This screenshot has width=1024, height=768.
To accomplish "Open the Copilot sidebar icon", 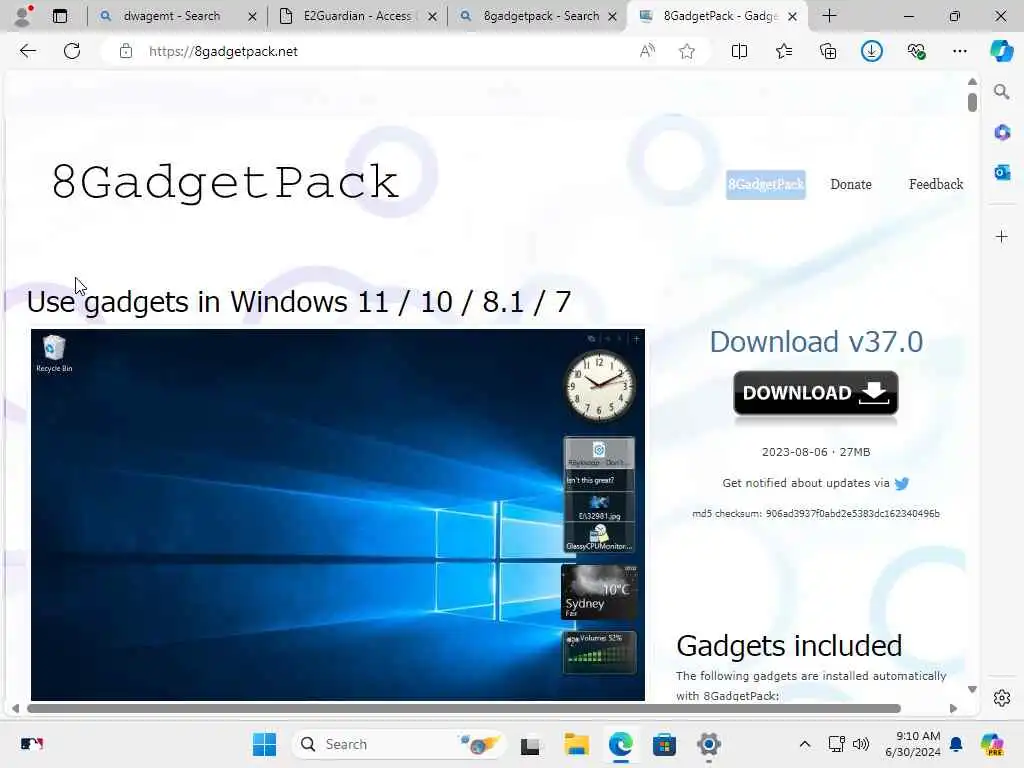I will coord(1001,51).
